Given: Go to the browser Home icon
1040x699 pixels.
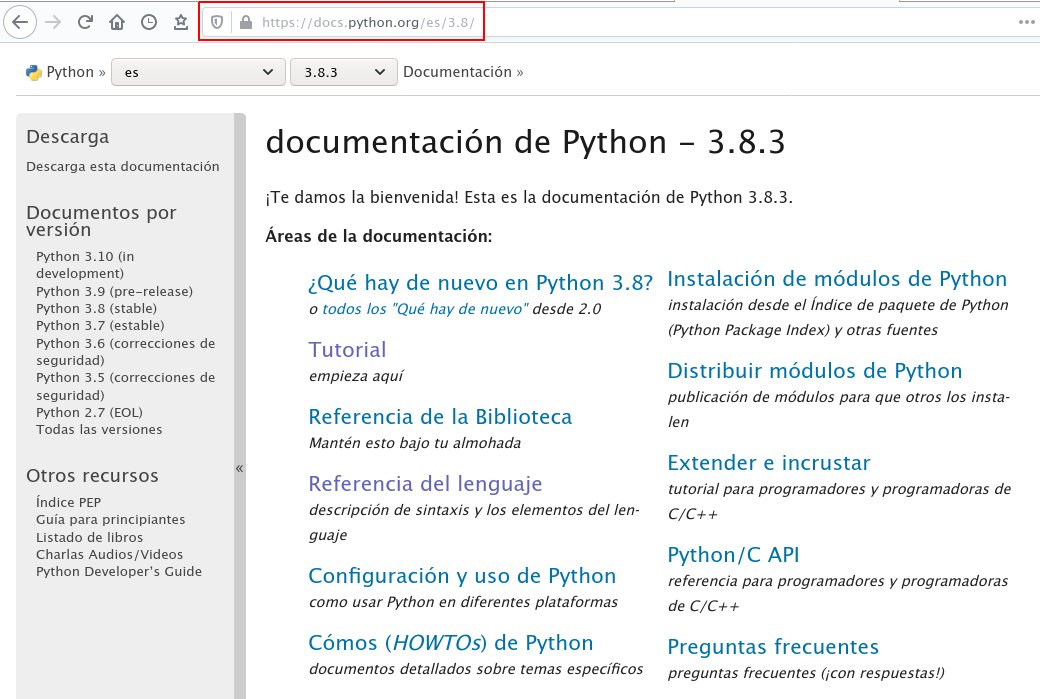Looking at the screenshot, I should (x=117, y=23).
